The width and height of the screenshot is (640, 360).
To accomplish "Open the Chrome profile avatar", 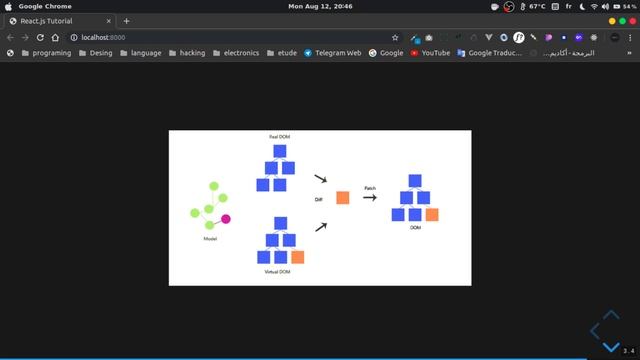I will coord(615,38).
